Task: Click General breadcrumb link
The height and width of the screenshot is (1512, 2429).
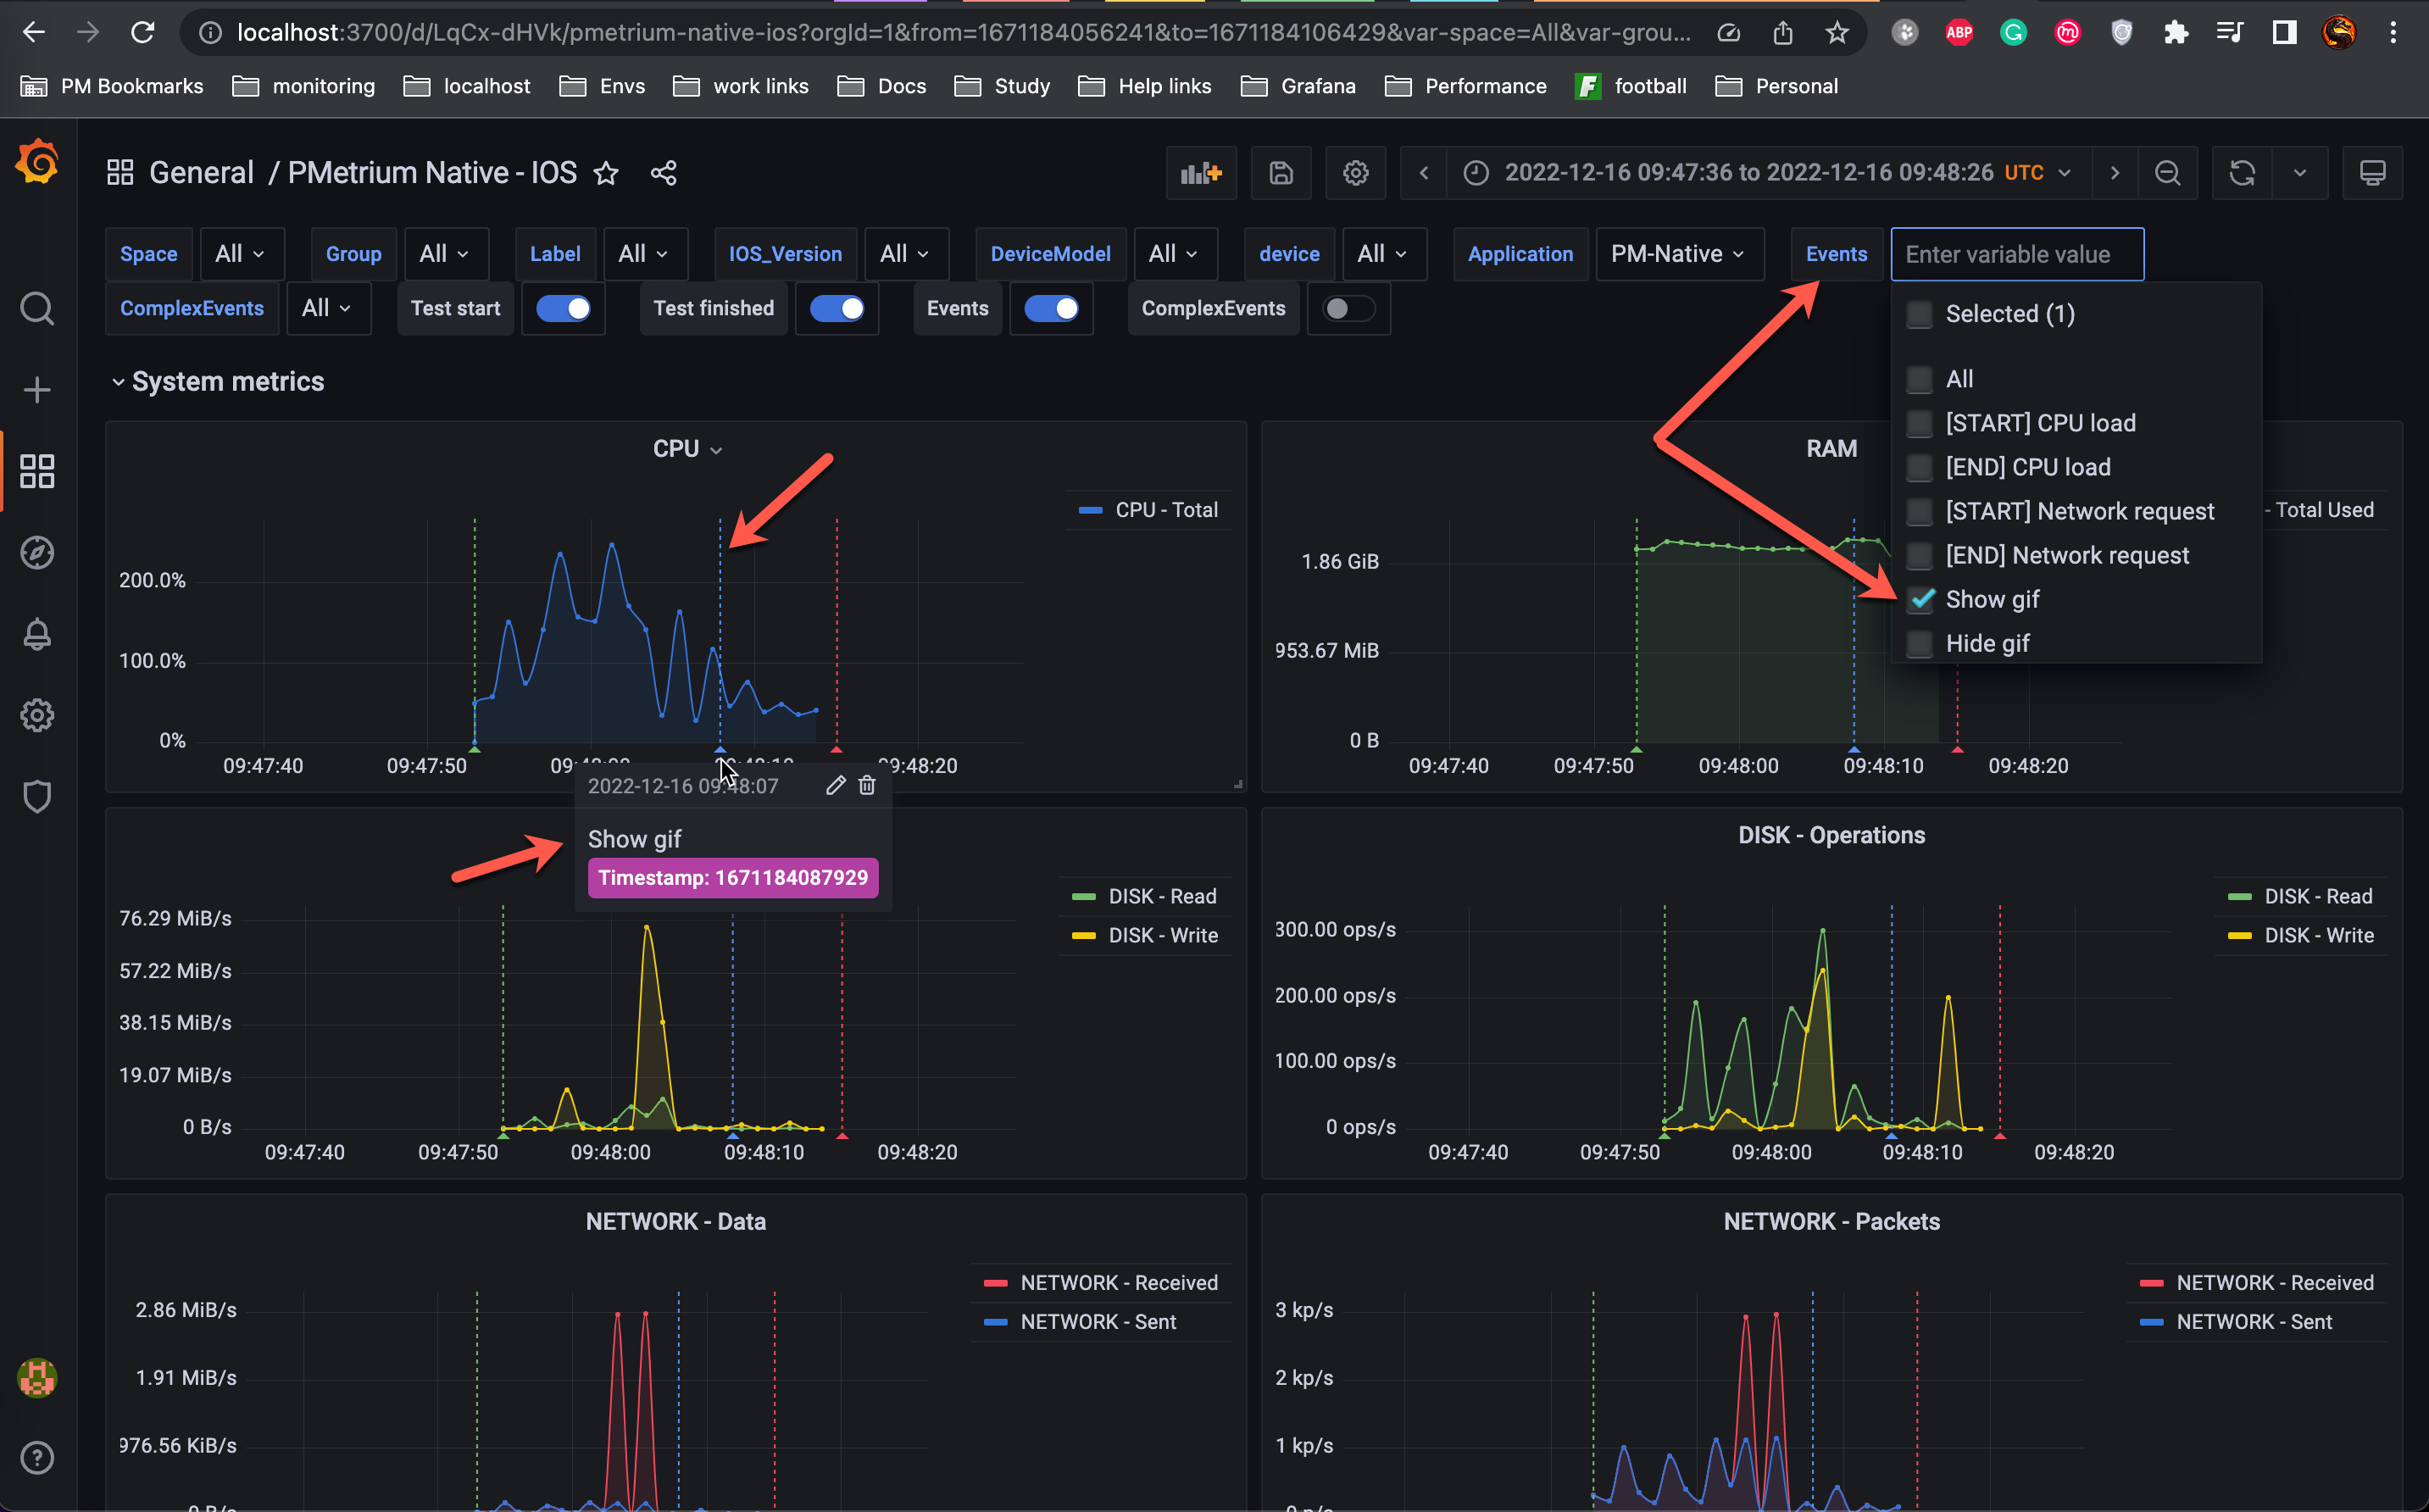Action: coord(201,173)
